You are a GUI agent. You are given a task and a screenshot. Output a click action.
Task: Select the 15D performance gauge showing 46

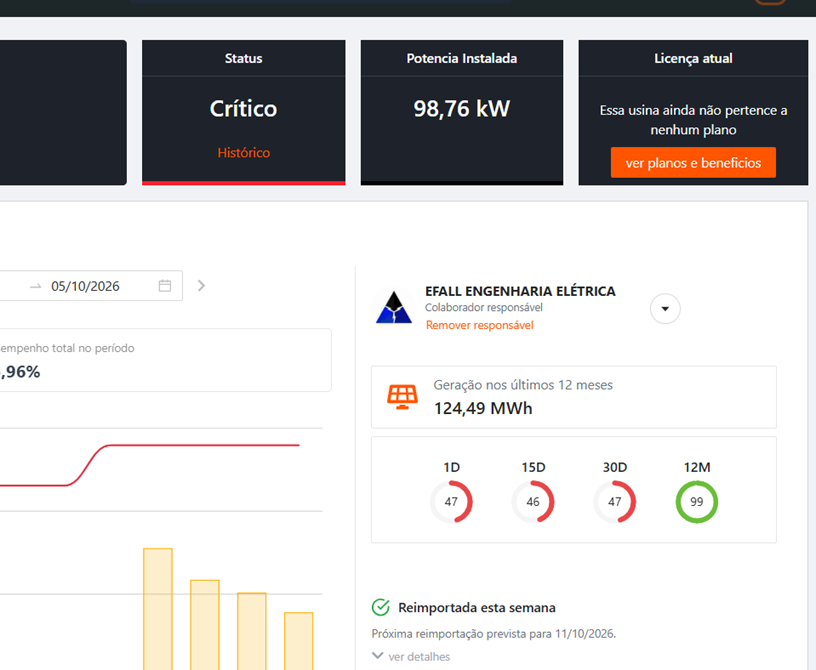(x=532, y=501)
